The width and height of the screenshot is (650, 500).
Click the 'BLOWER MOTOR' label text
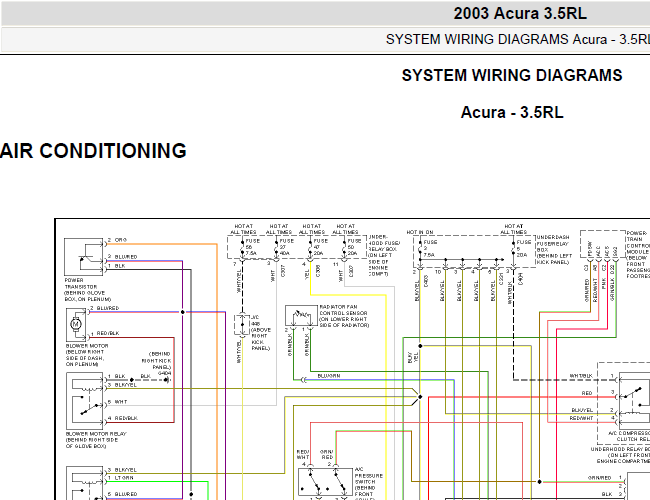click(87, 346)
